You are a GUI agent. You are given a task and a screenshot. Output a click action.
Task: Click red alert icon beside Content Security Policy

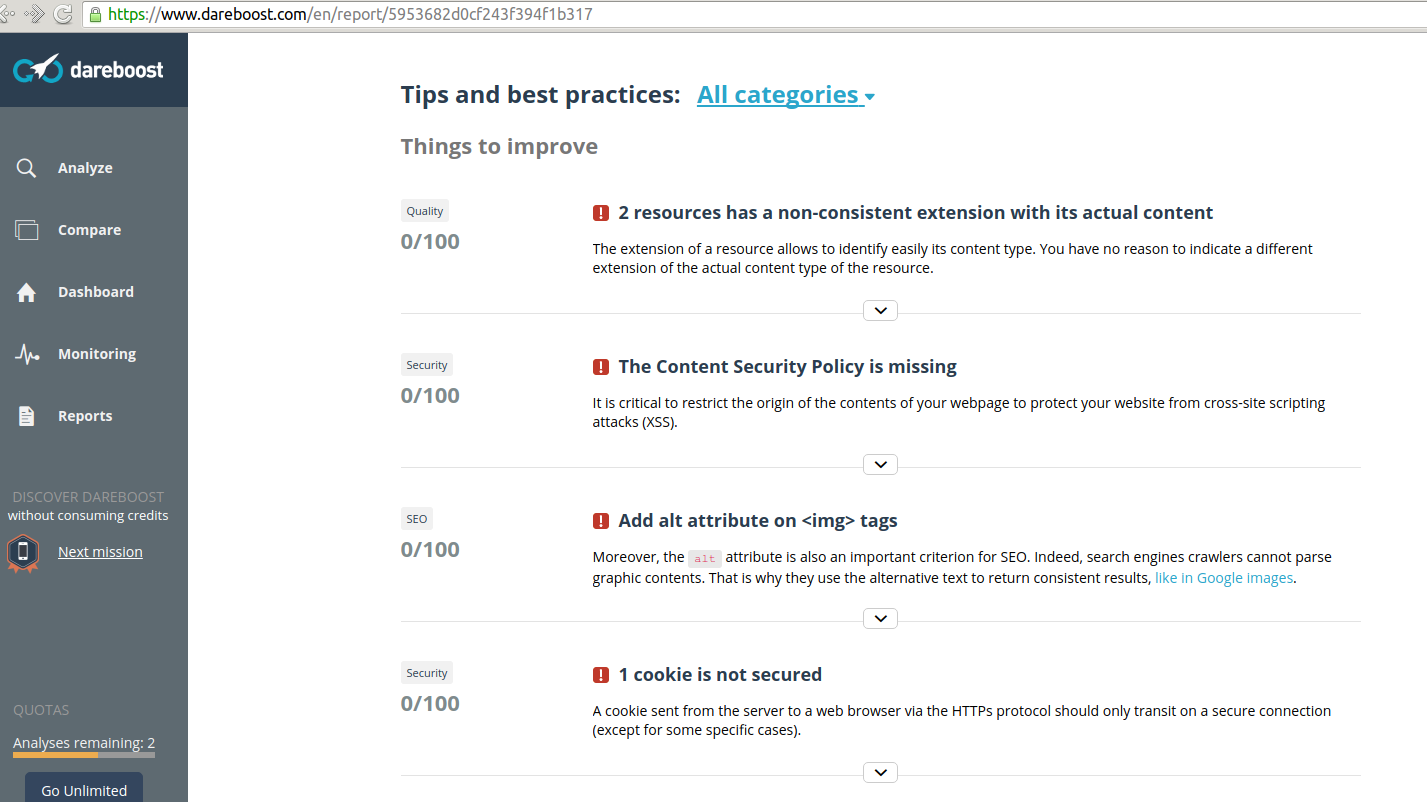coord(601,367)
